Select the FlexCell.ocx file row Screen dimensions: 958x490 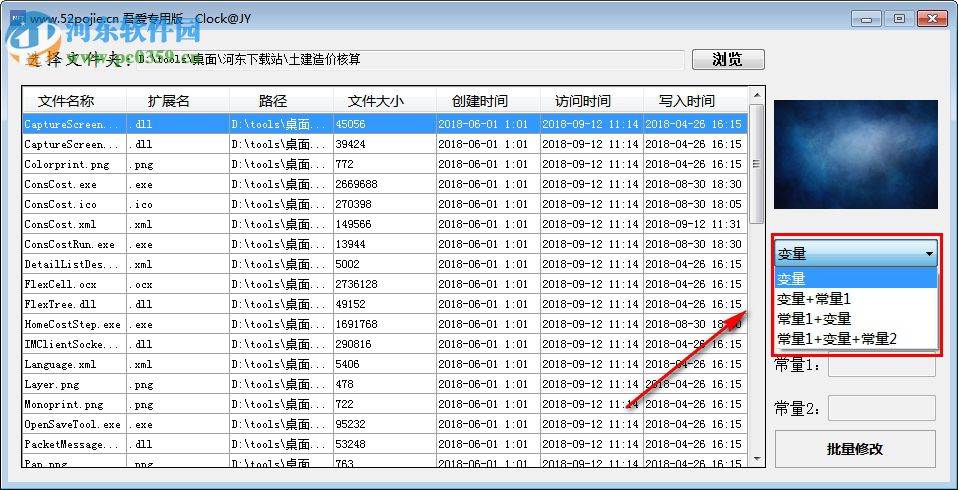click(x=385, y=284)
